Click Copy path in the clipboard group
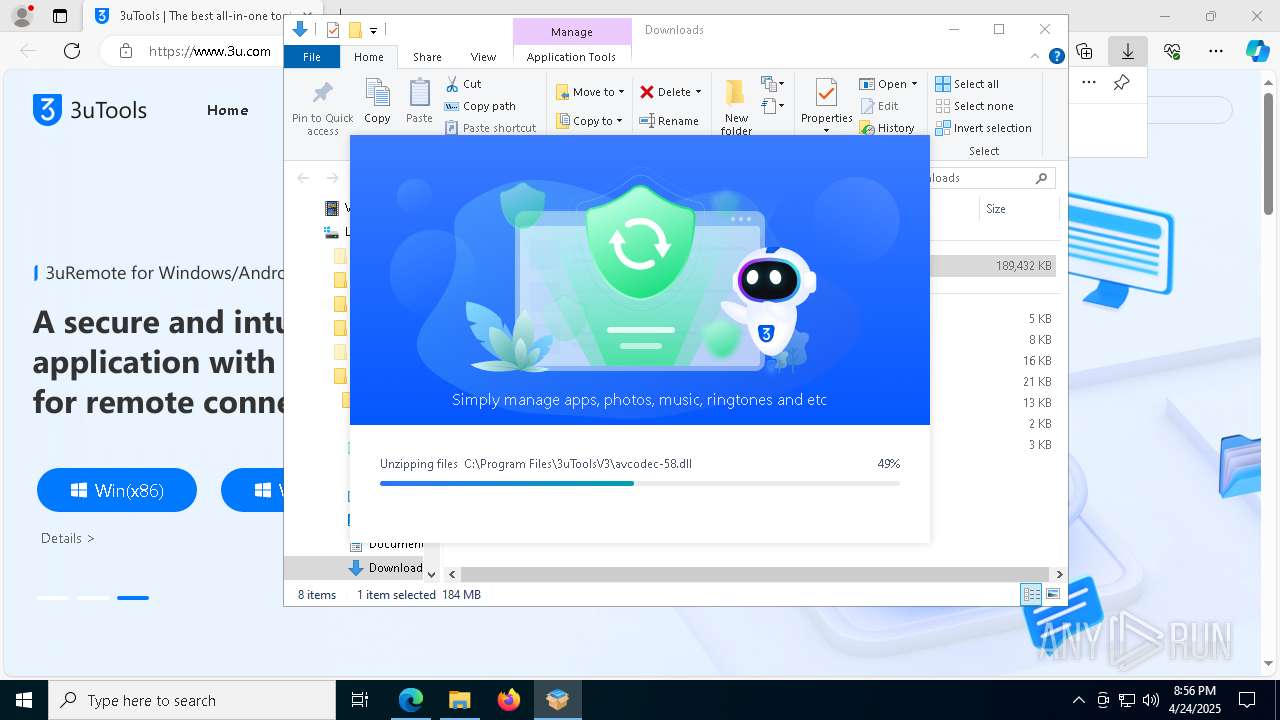 tap(480, 106)
